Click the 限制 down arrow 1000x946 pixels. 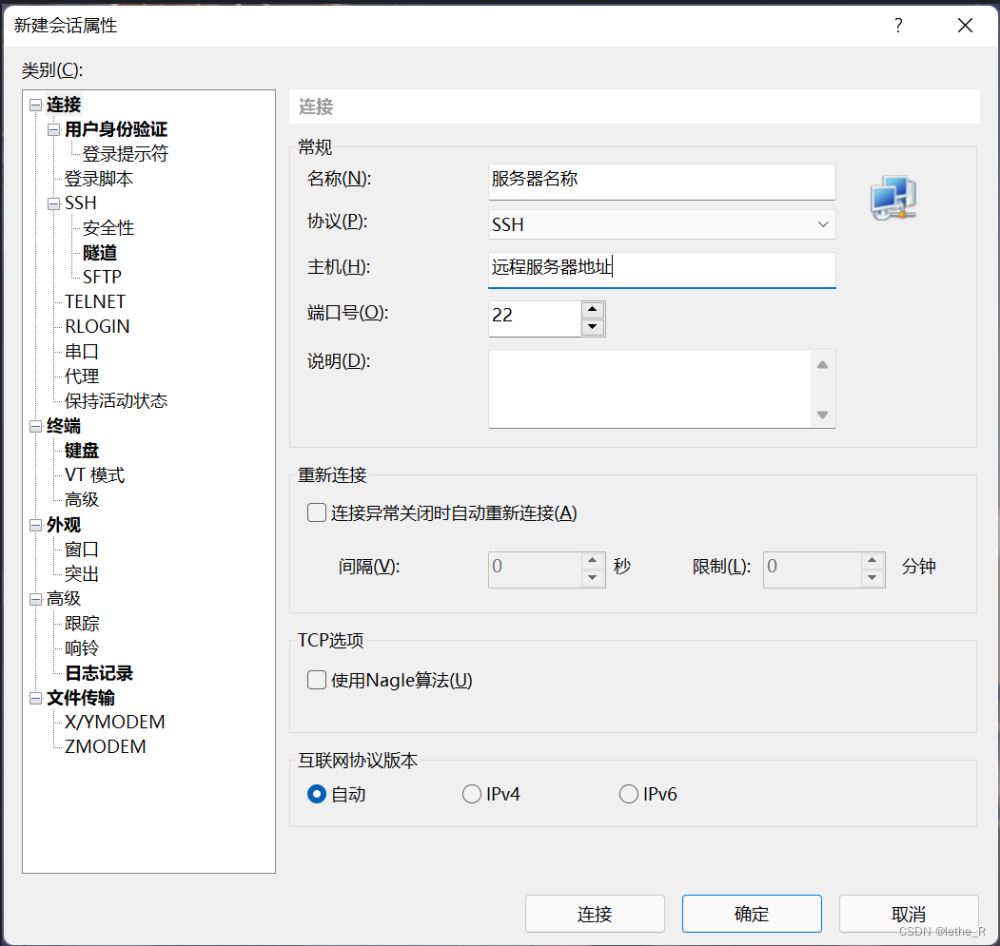coord(872,578)
